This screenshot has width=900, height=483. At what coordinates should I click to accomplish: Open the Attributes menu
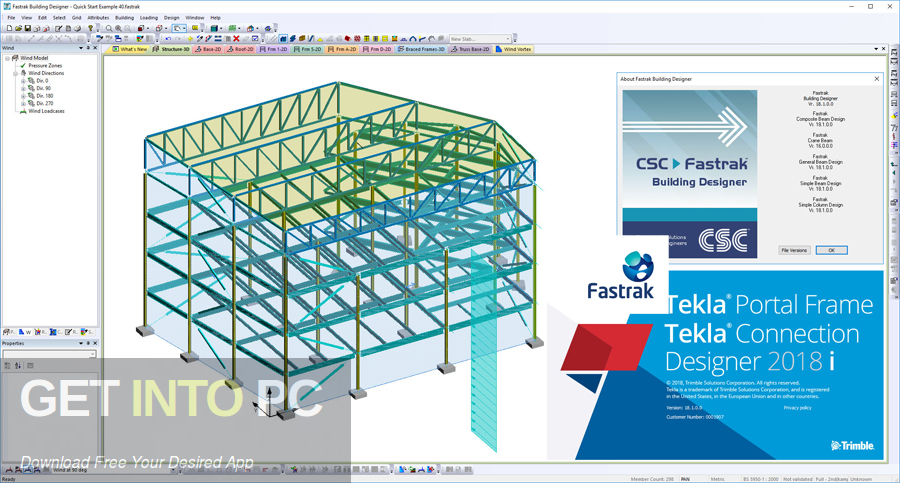tap(98, 18)
